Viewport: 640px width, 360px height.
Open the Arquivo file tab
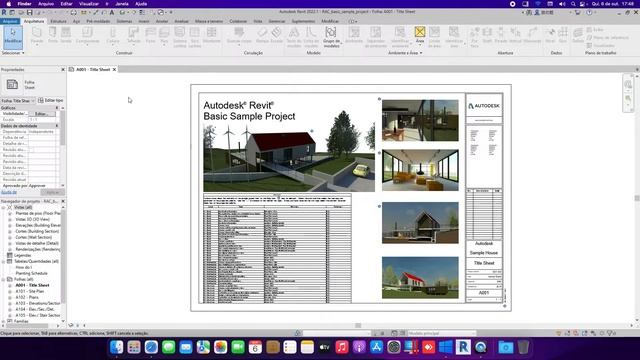(x=10, y=21)
